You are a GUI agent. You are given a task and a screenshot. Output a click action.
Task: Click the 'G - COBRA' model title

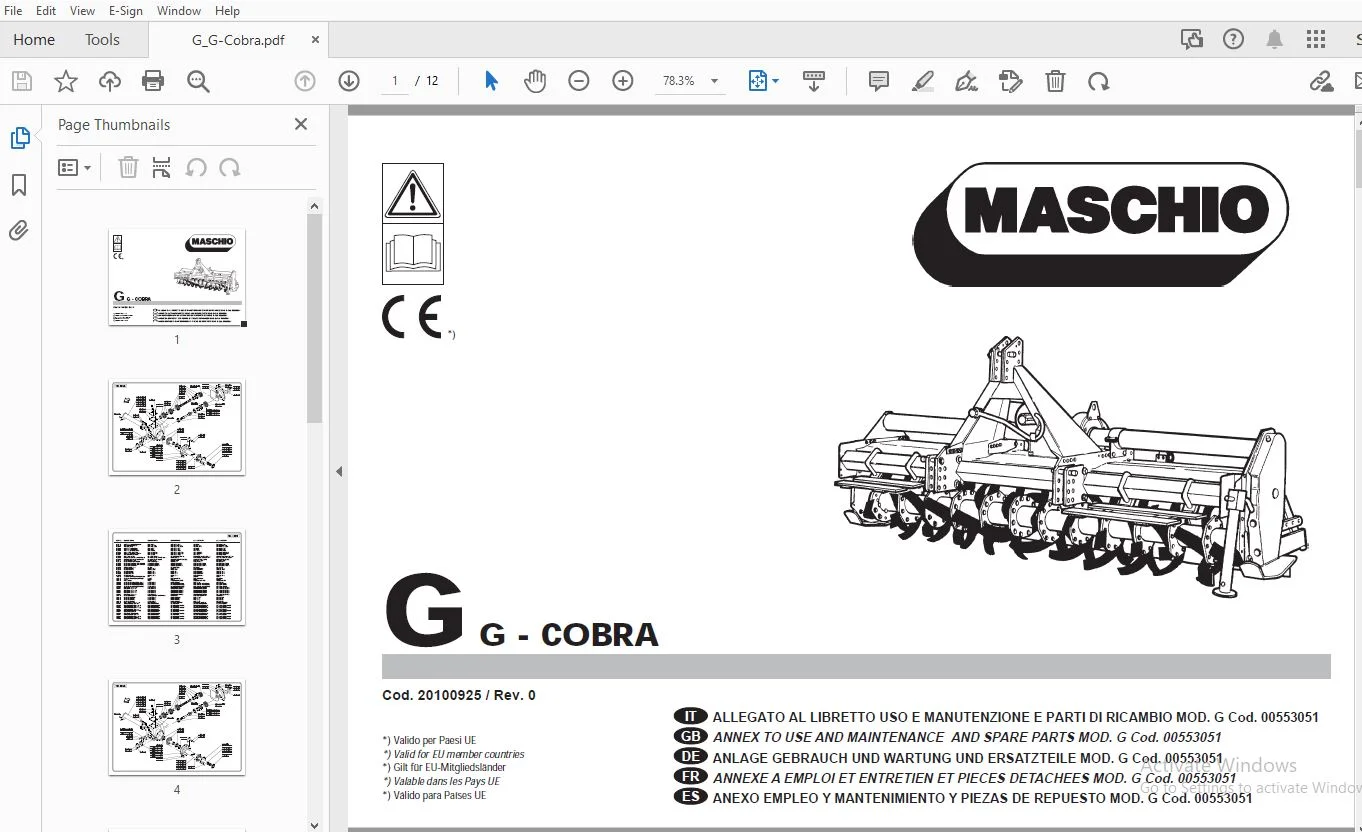[569, 634]
